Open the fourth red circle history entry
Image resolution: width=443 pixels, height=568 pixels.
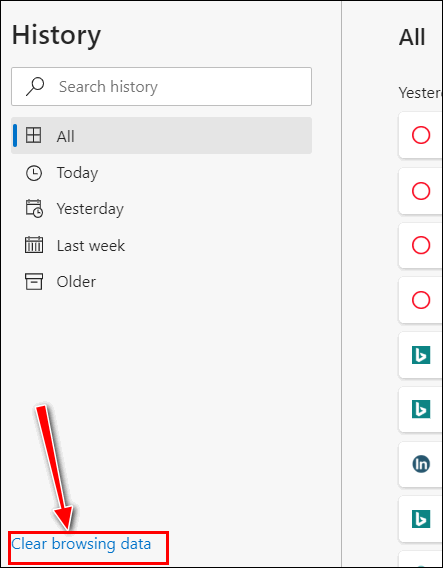point(420,300)
